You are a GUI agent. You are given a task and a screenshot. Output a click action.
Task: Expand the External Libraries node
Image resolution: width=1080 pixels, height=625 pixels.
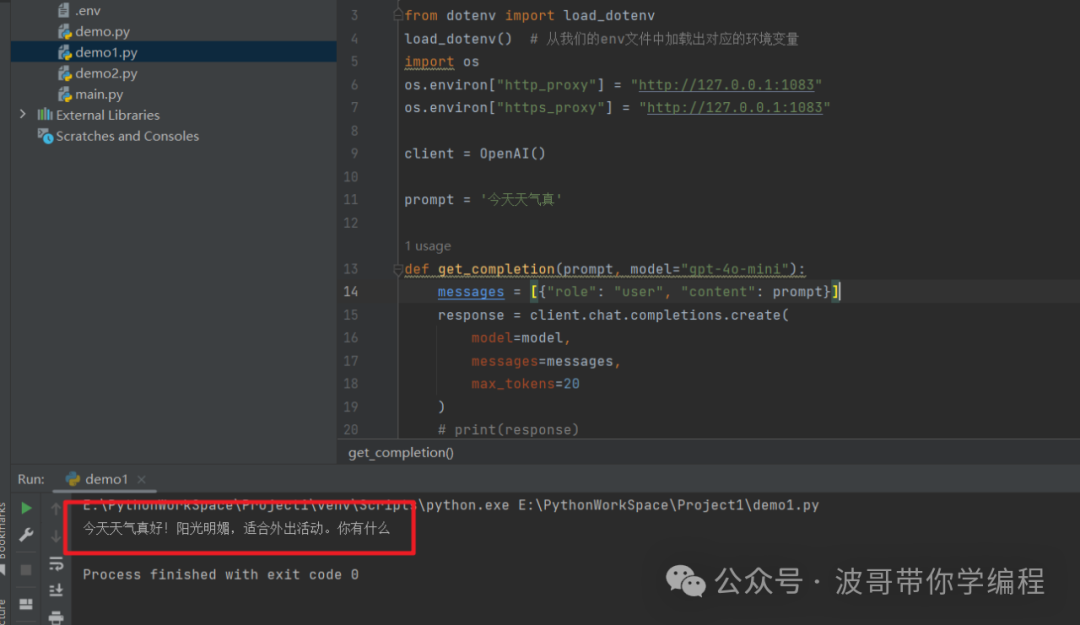[x=23, y=114]
